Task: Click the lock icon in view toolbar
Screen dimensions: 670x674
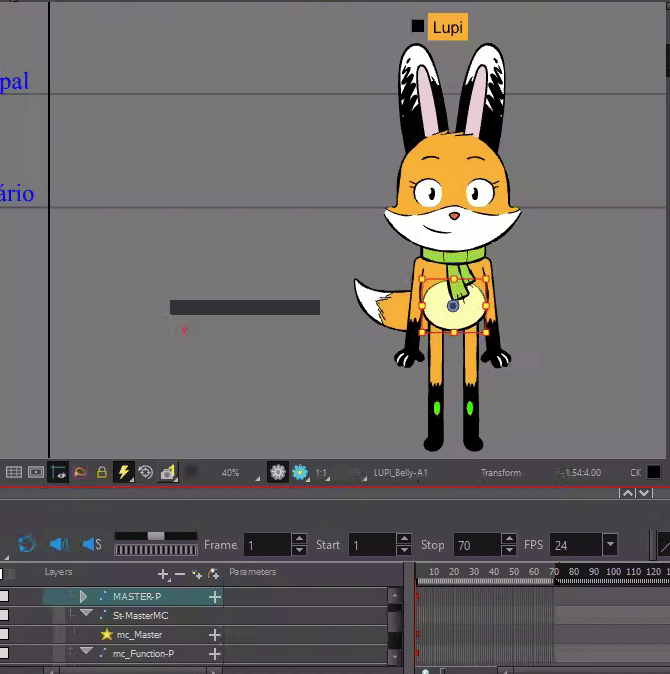Action: tap(102, 472)
